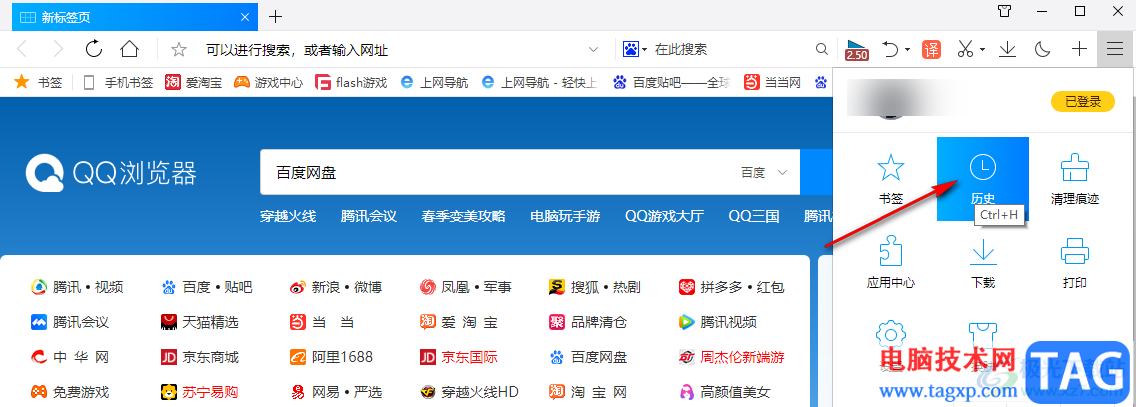The width and height of the screenshot is (1136, 407).
Task: Open the Baidu paw search engine dropdown
Action: (635, 49)
